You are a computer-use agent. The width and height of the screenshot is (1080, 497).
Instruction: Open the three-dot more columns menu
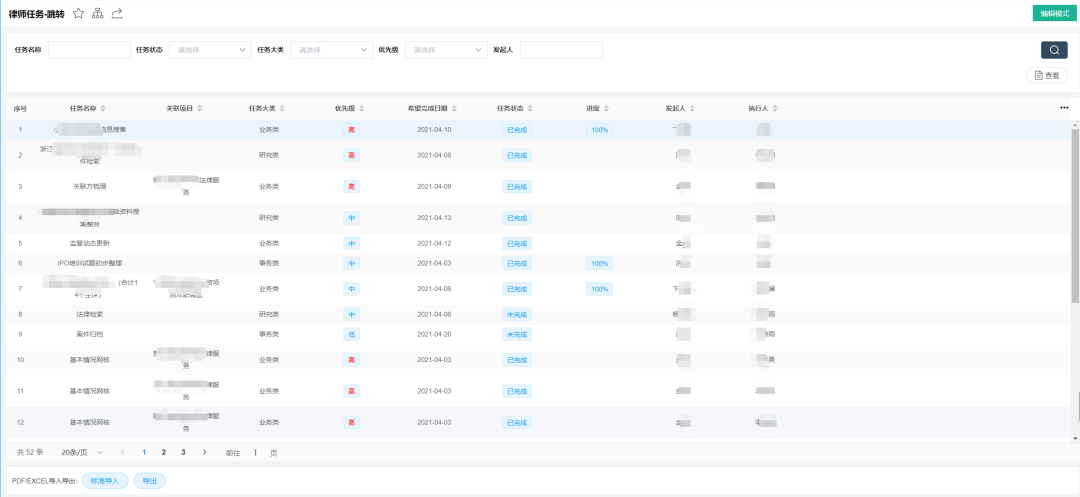pyautogui.click(x=1064, y=108)
